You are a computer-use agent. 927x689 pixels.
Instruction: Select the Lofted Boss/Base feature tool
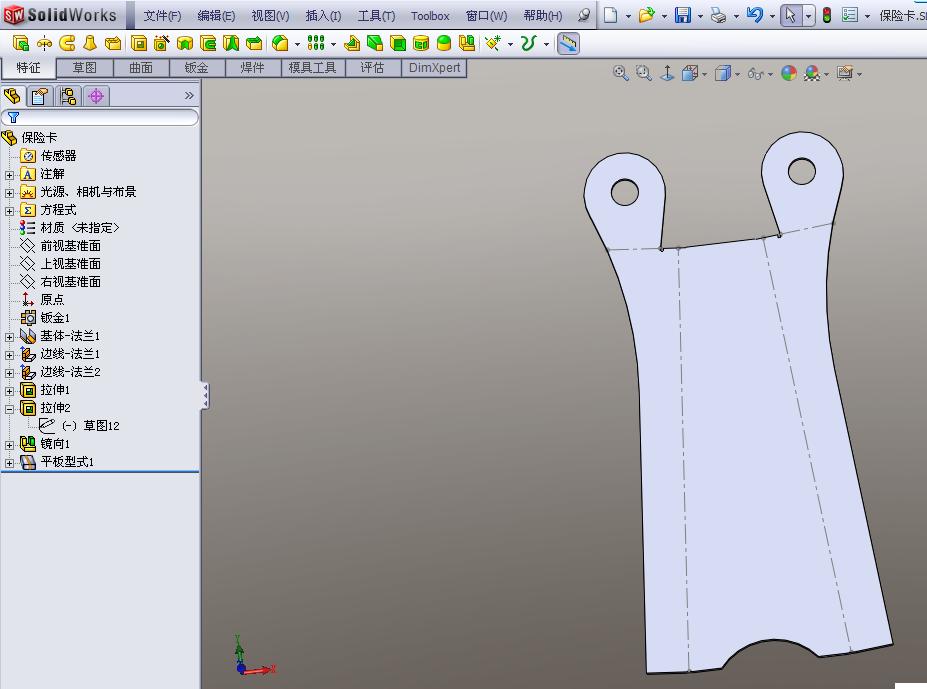tap(90, 43)
